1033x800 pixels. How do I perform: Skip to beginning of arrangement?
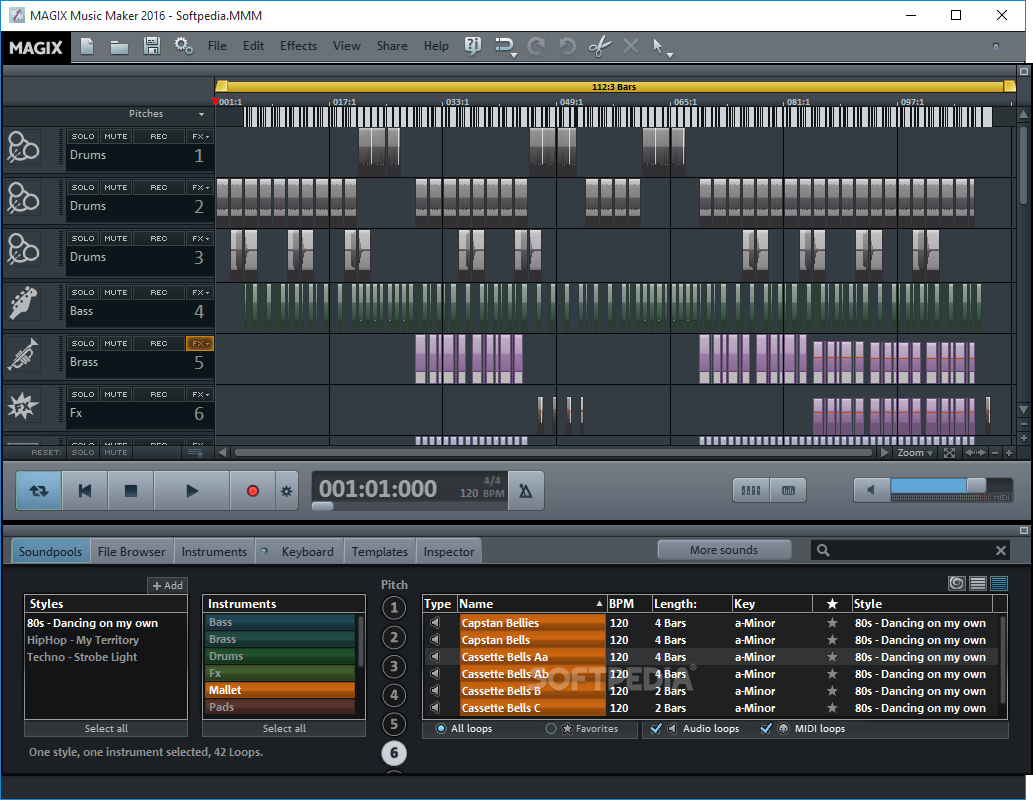coord(85,491)
